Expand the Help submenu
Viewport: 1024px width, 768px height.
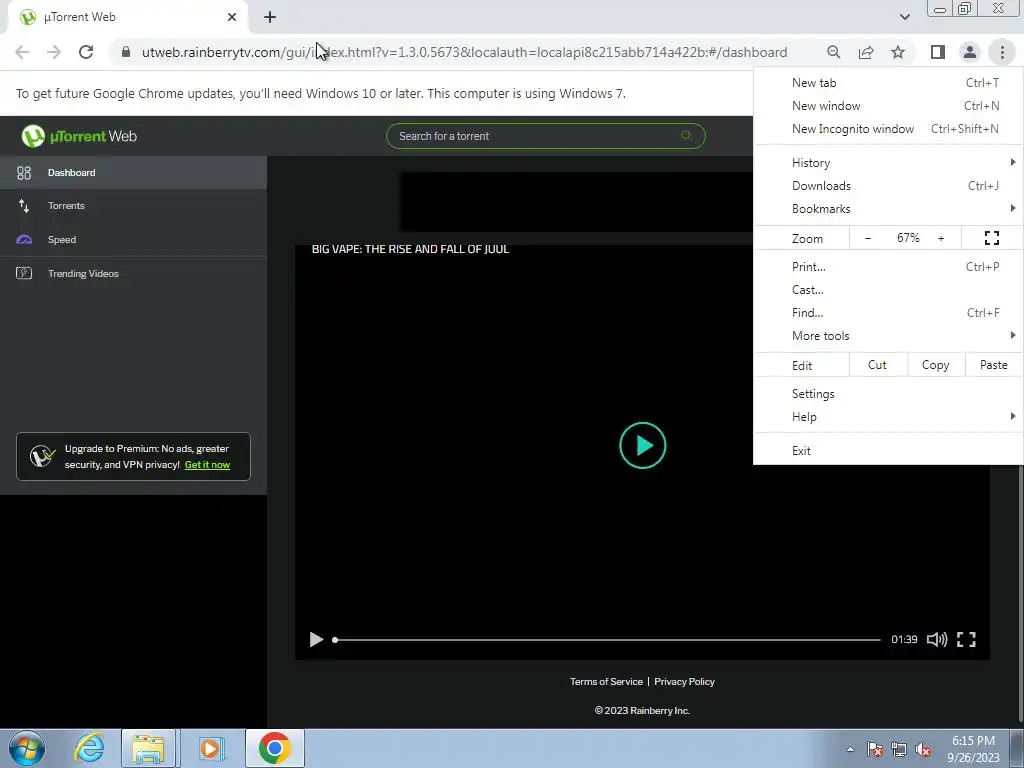888,417
